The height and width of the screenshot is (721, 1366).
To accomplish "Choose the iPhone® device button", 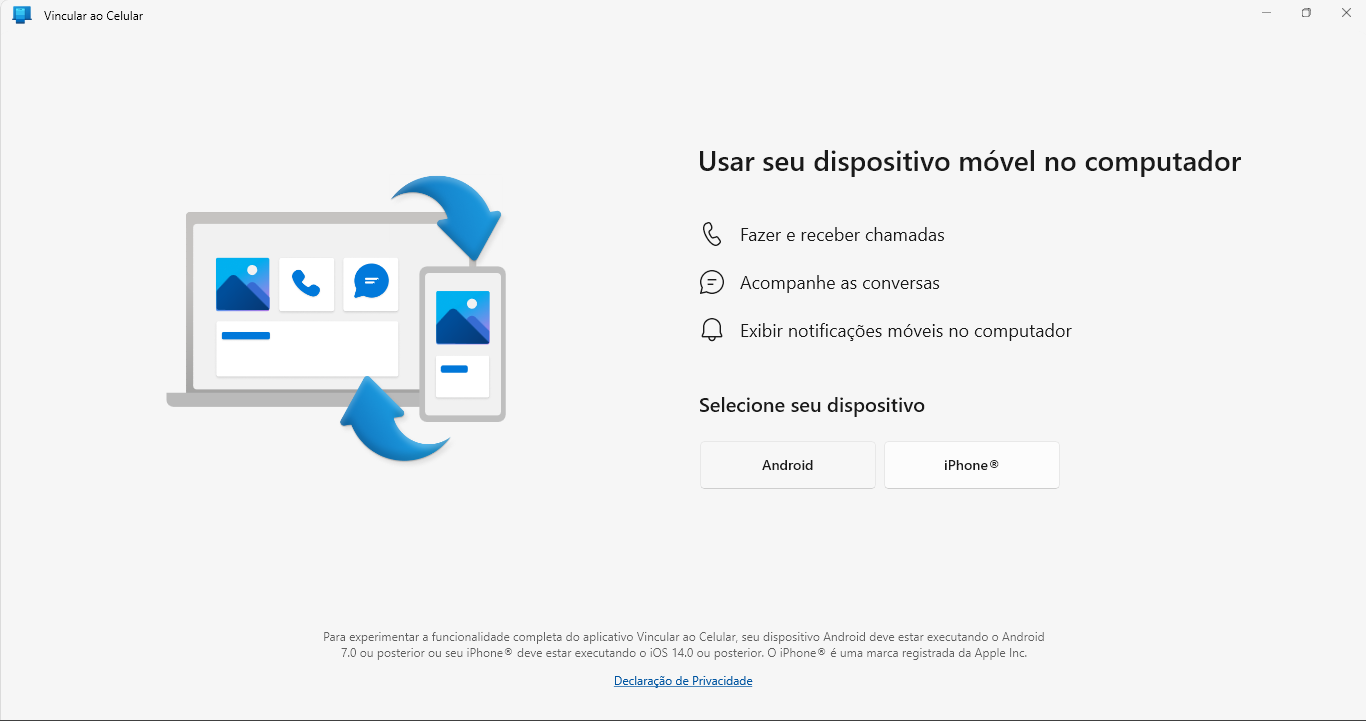I will coord(971,465).
